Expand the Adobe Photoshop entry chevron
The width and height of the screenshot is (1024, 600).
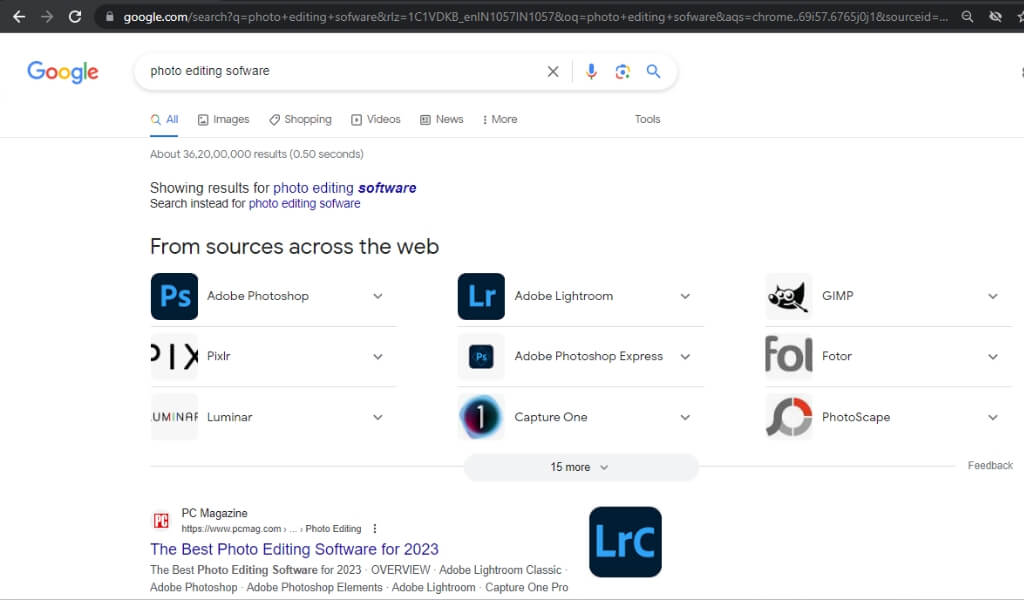[x=378, y=296]
